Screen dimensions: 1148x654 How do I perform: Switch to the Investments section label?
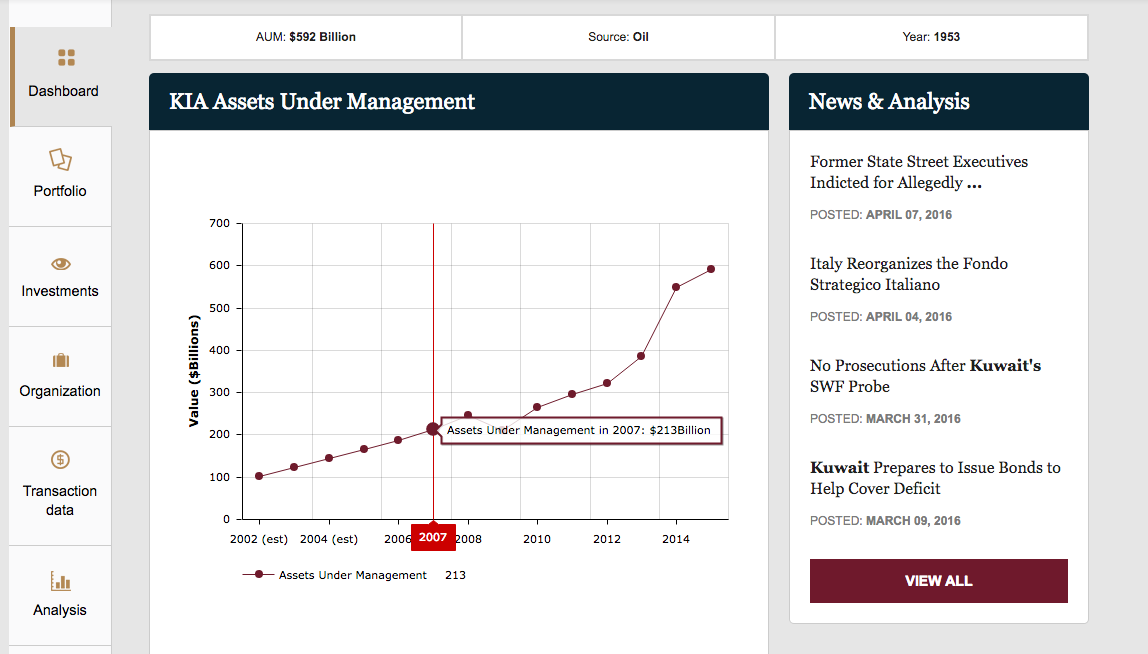tap(60, 291)
